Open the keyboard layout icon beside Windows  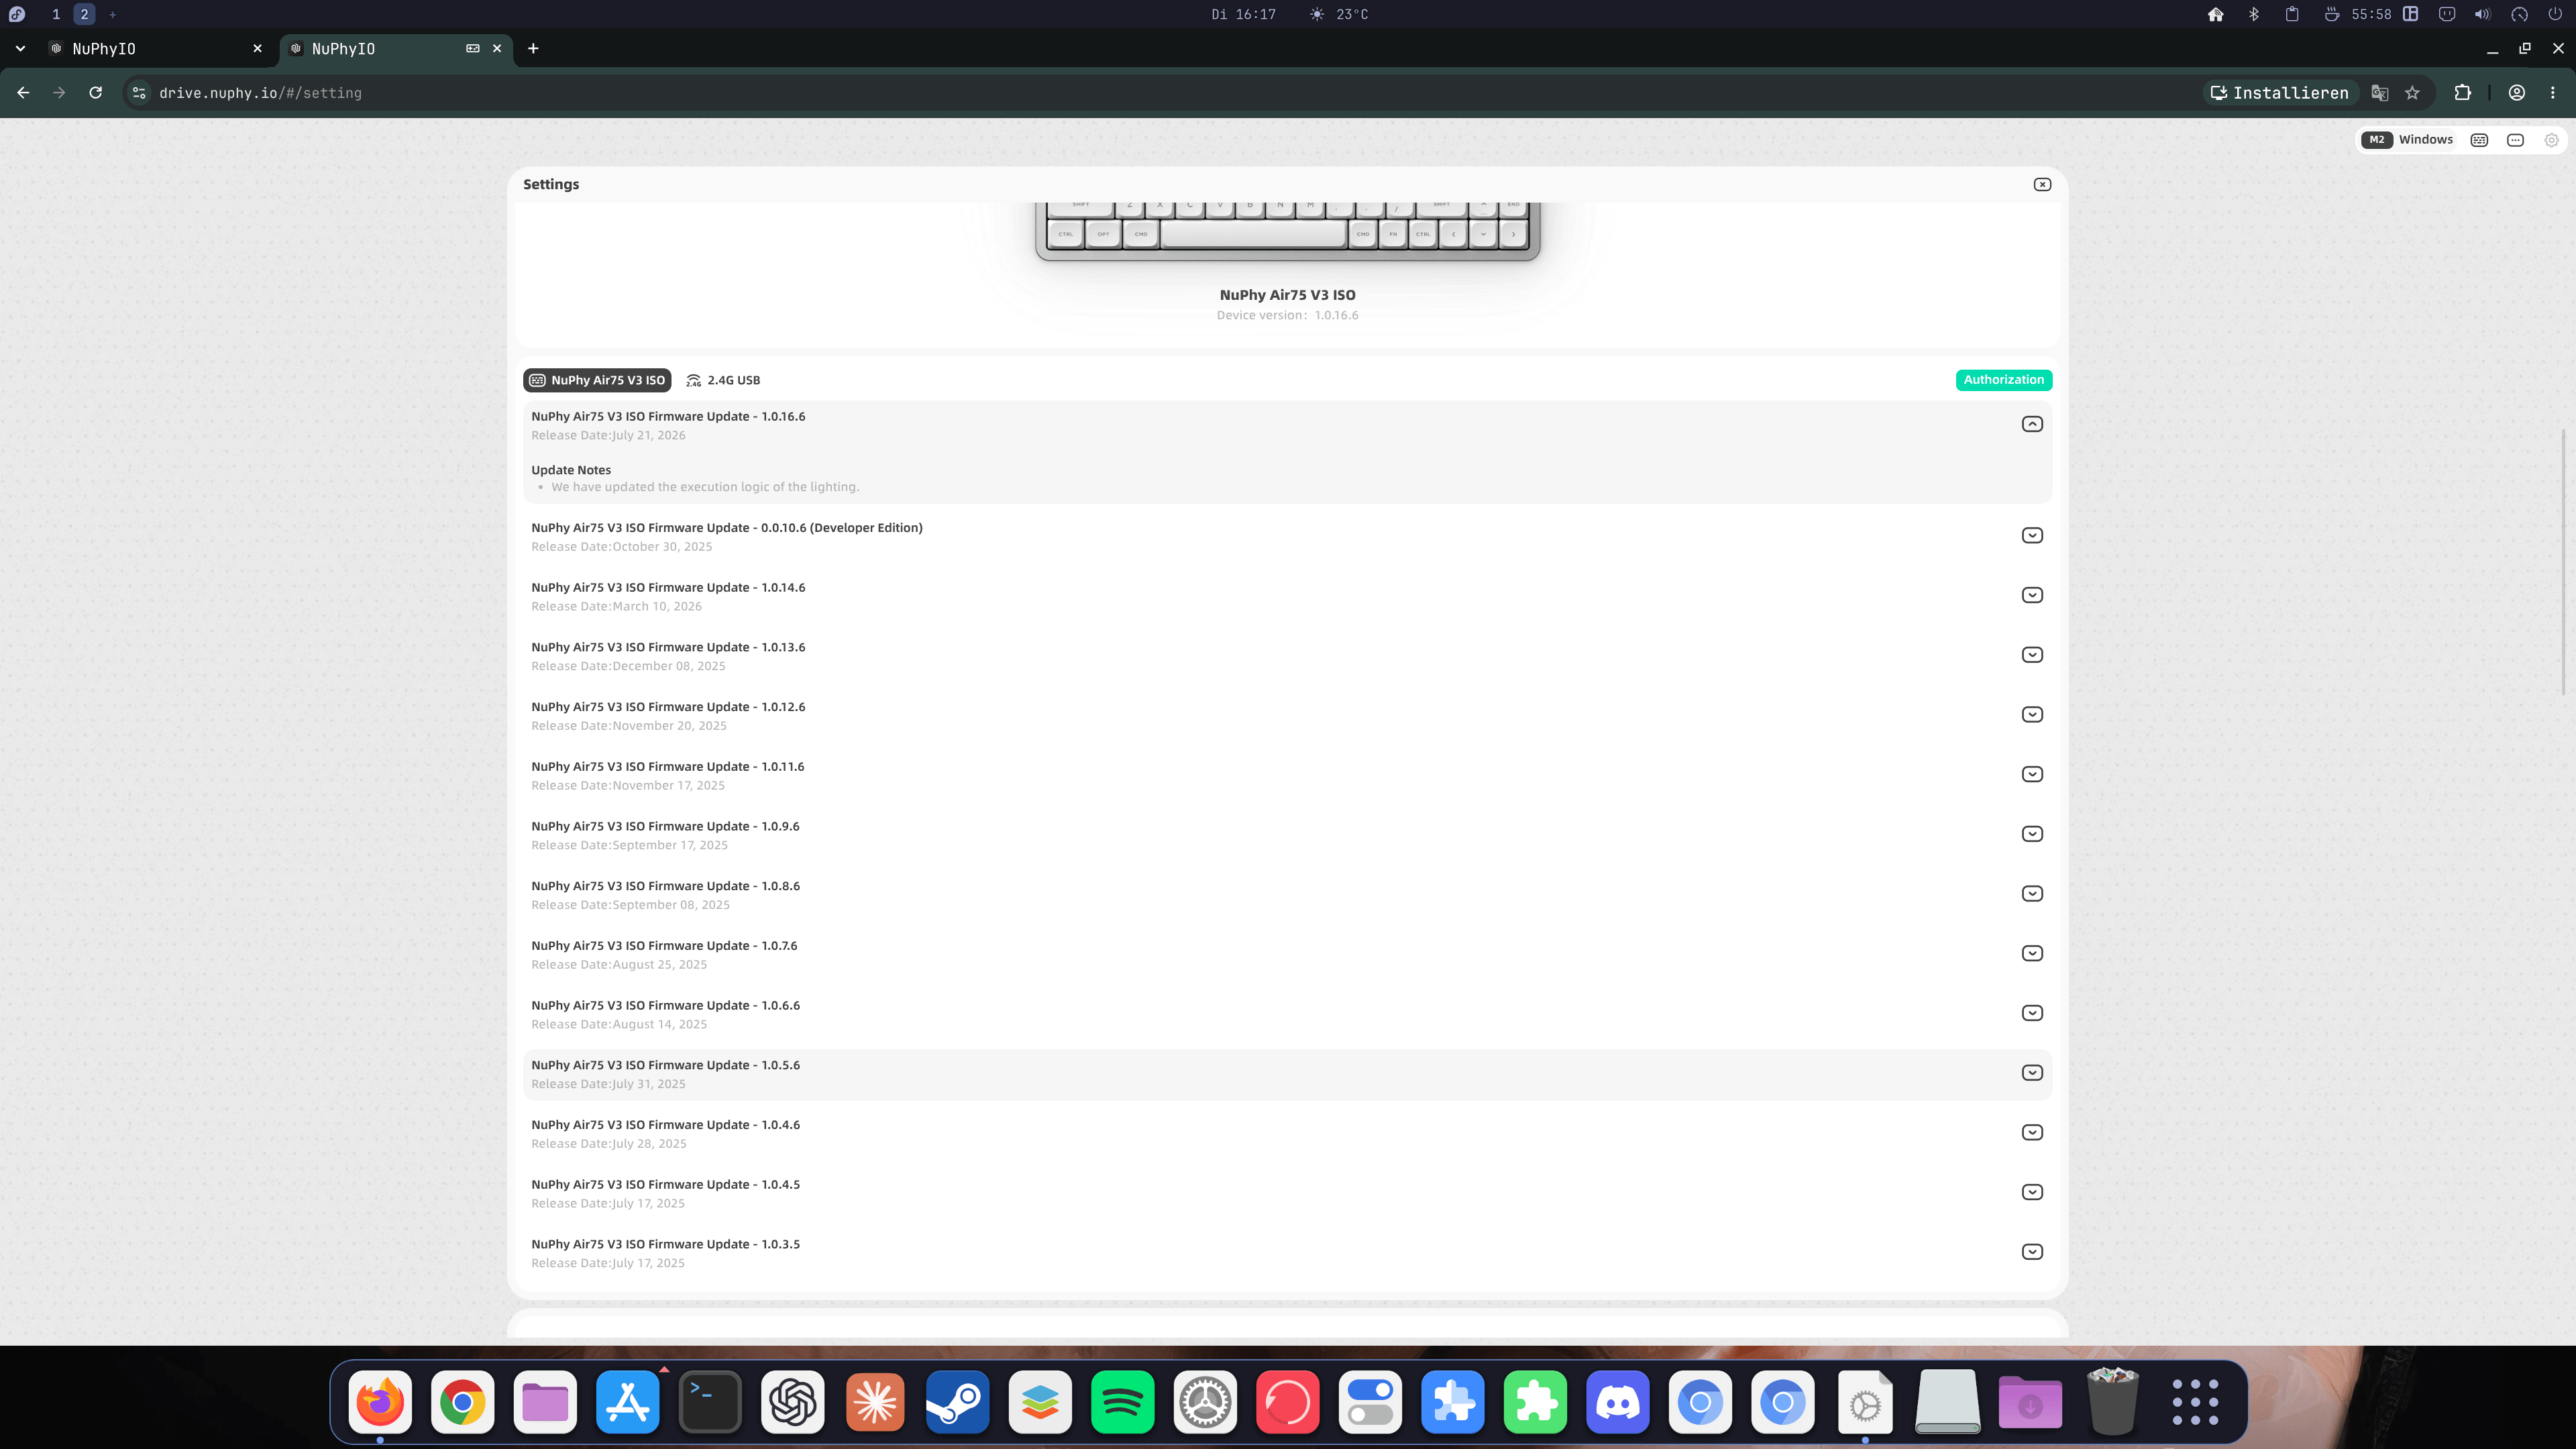click(2479, 140)
